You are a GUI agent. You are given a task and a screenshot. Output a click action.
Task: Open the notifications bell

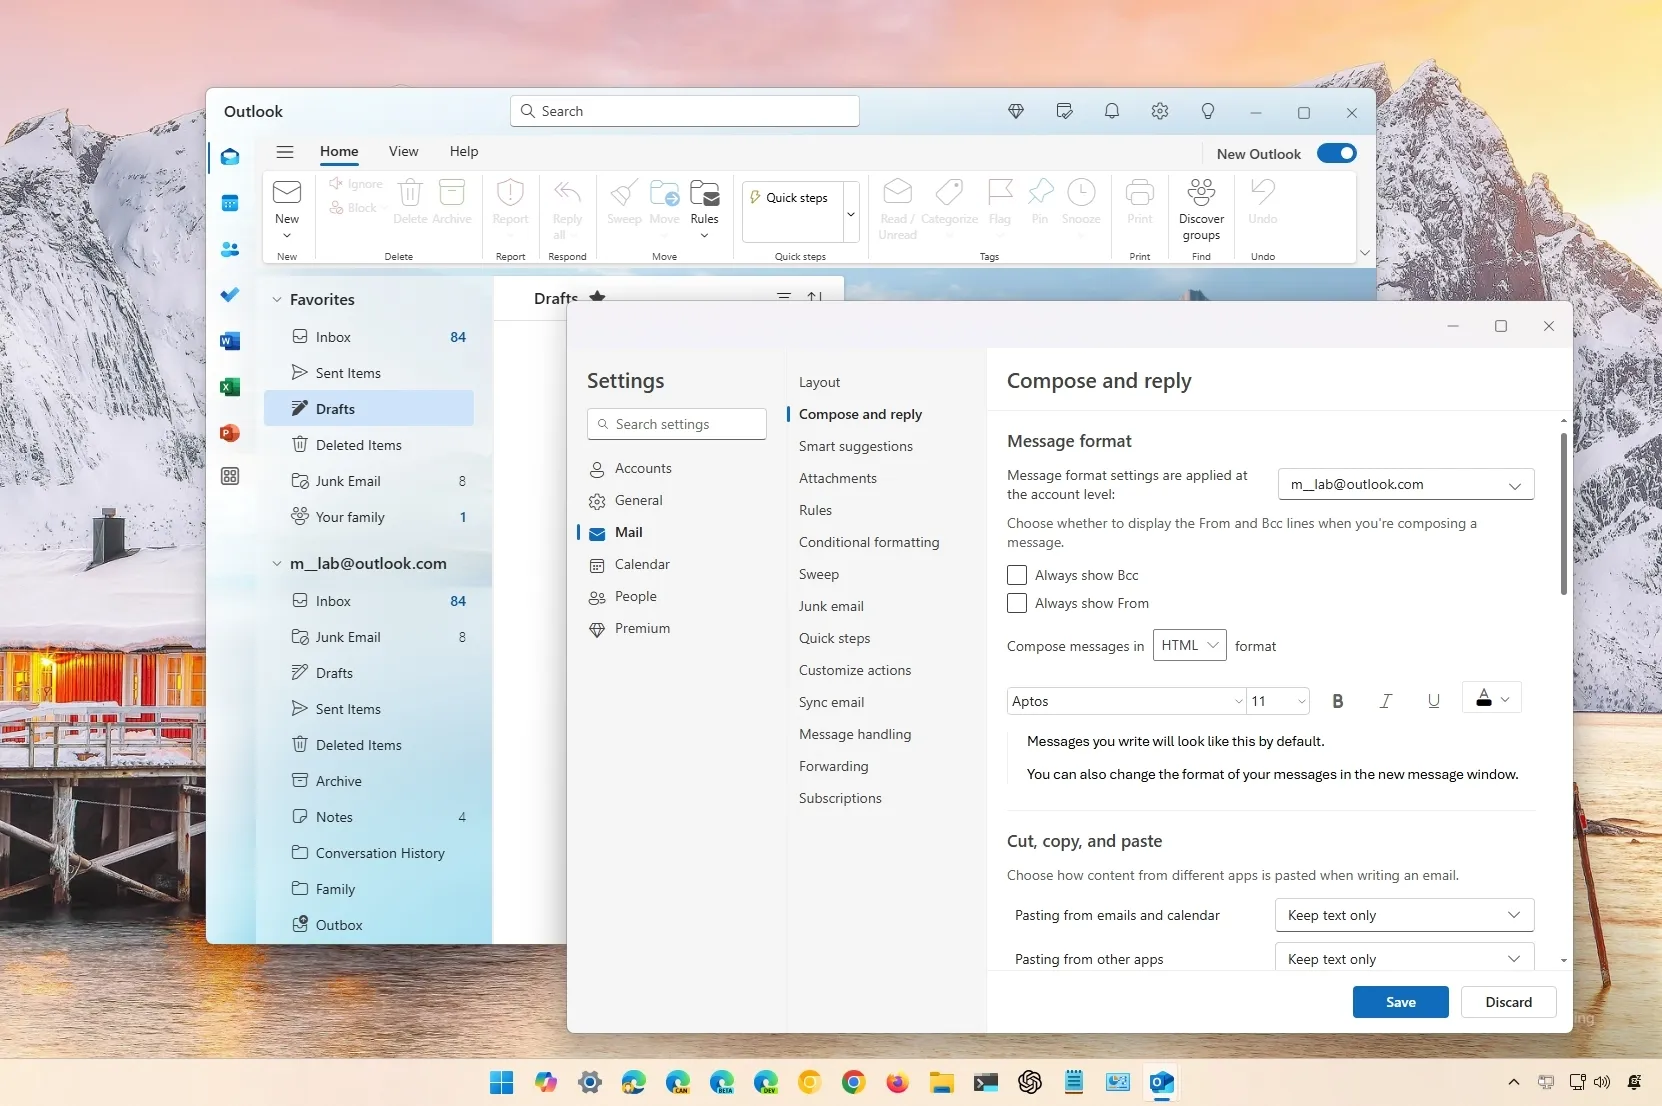tap(1112, 111)
